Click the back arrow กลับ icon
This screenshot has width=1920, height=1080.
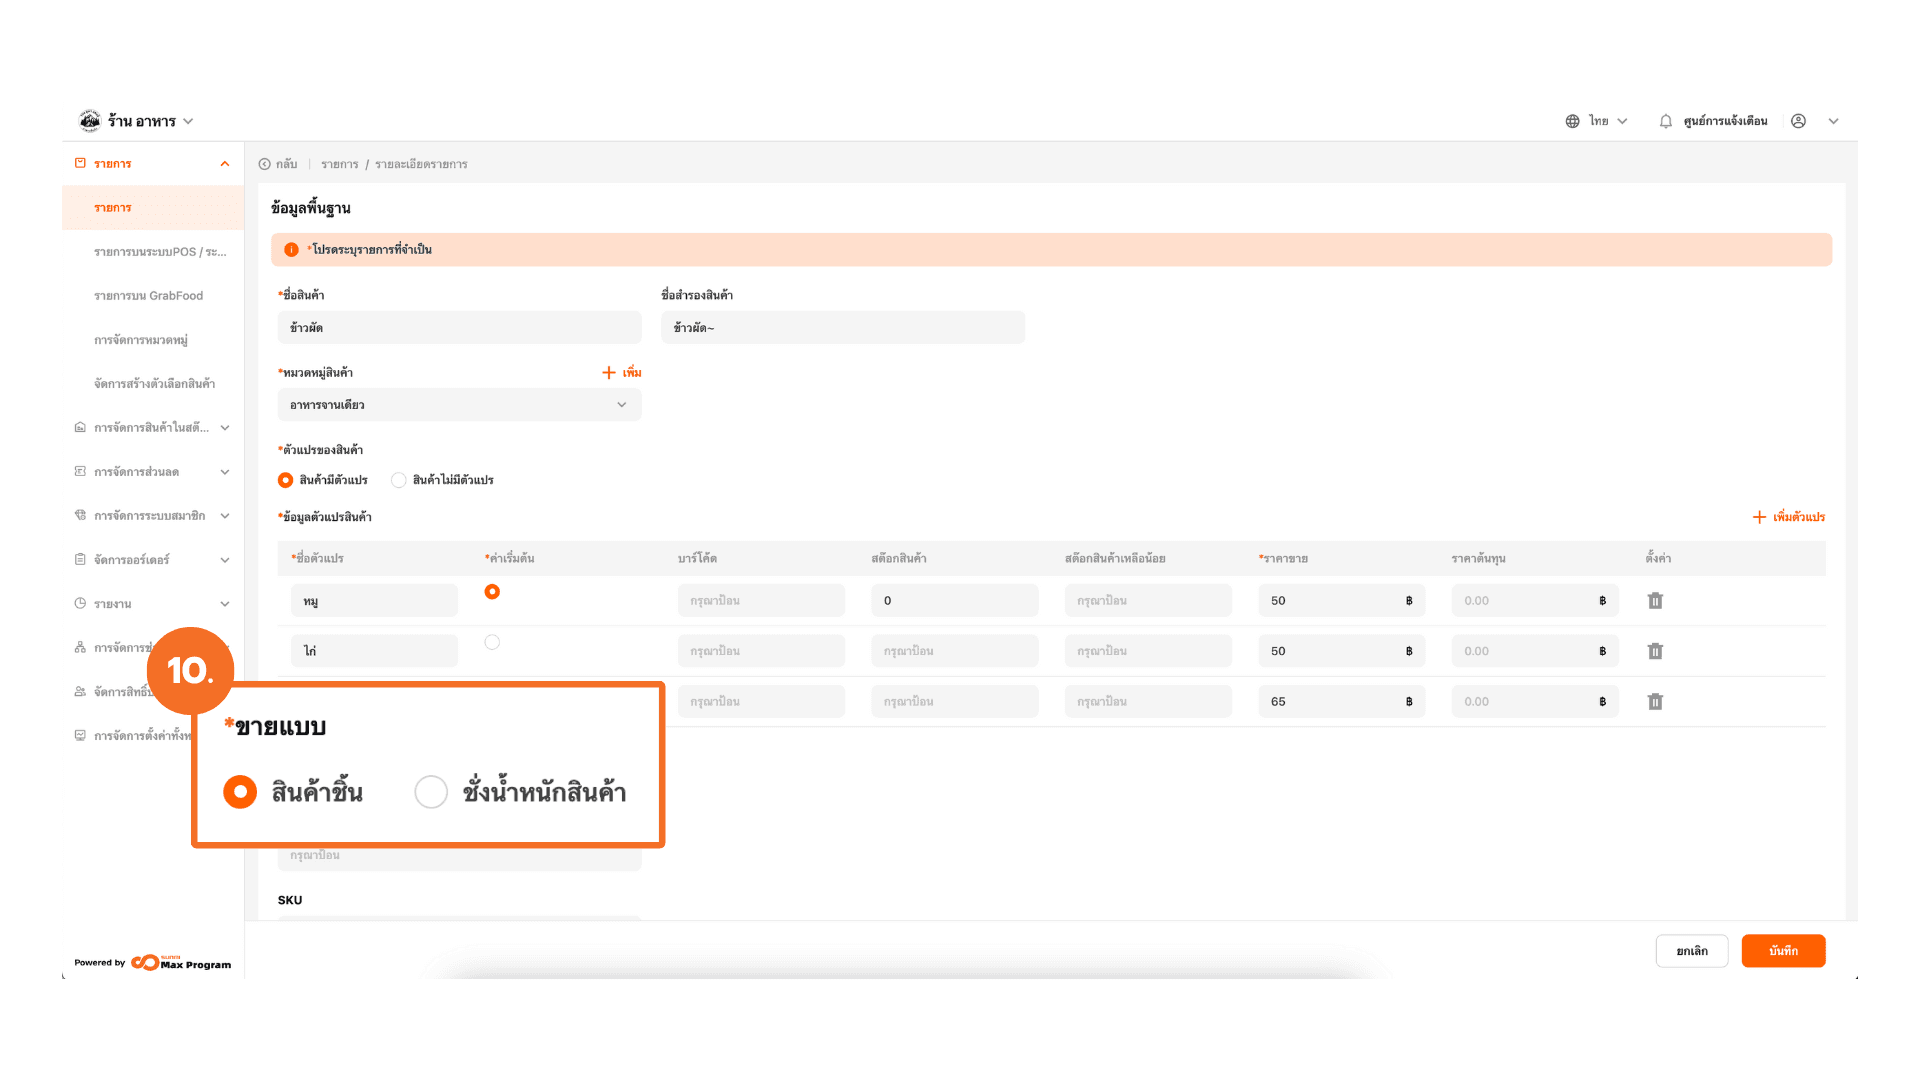click(265, 164)
